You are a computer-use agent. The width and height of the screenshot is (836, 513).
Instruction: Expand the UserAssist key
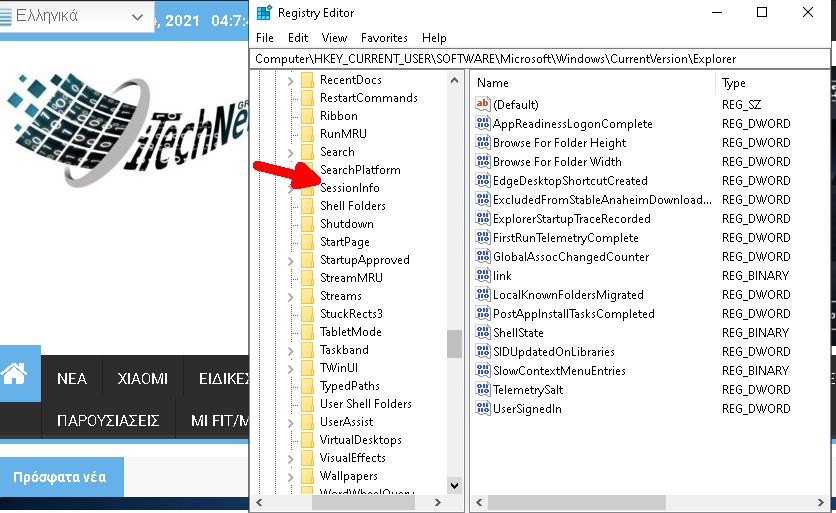click(x=291, y=422)
